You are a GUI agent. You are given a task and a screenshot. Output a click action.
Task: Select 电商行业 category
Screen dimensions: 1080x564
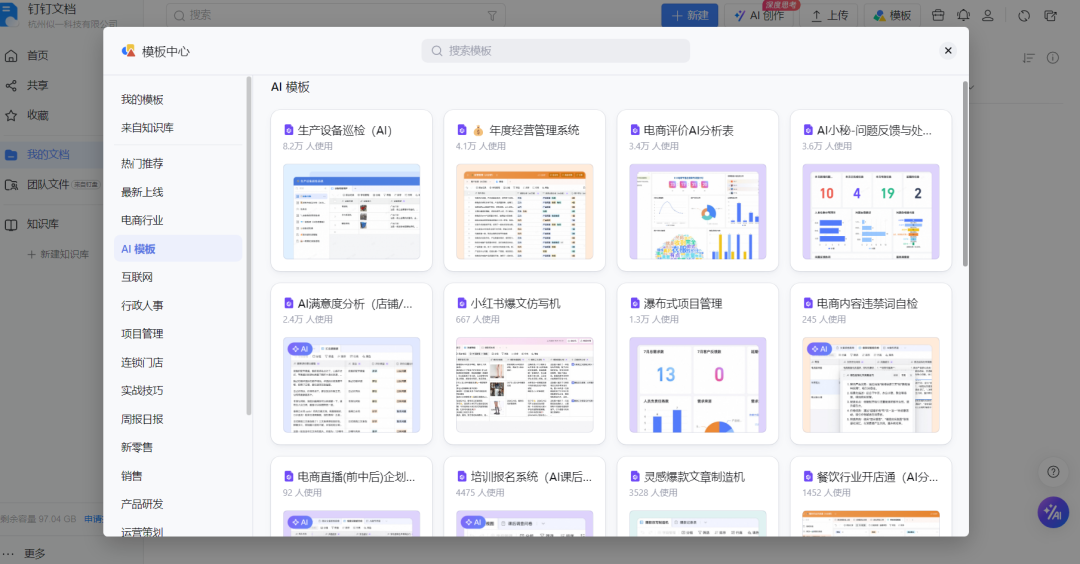(x=143, y=220)
